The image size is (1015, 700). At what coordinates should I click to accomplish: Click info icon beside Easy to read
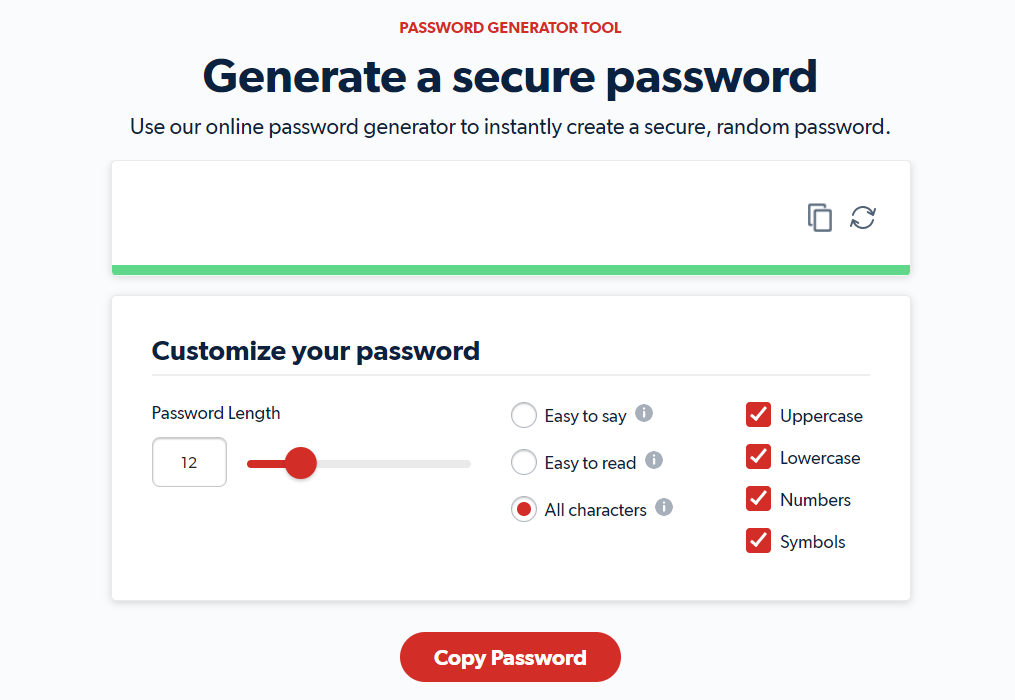[x=654, y=460]
